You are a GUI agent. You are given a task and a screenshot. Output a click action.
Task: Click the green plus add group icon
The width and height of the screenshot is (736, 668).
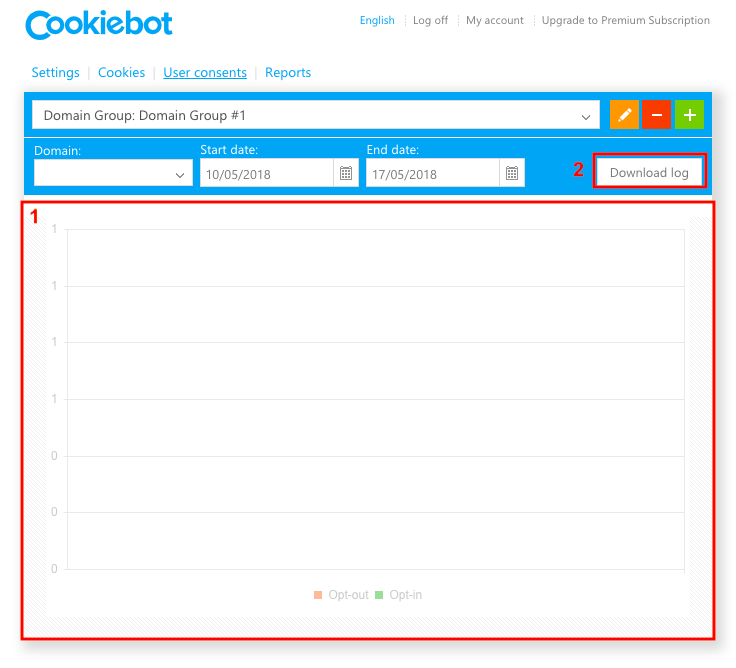tap(690, 115)
